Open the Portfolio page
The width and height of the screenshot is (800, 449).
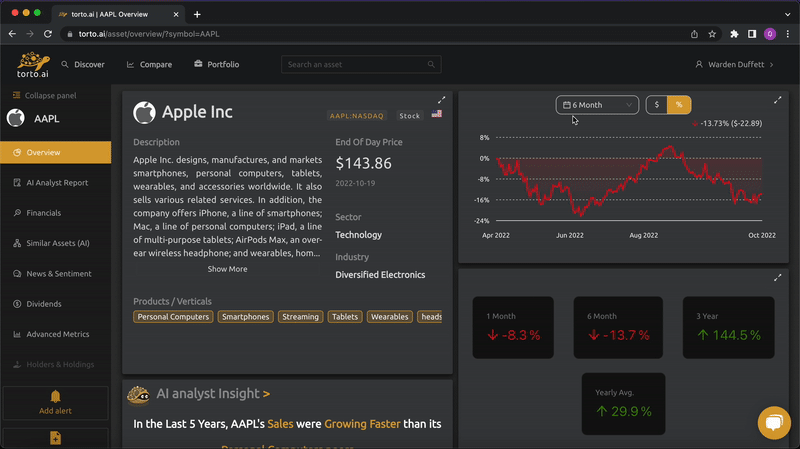[x=216, y=64]
